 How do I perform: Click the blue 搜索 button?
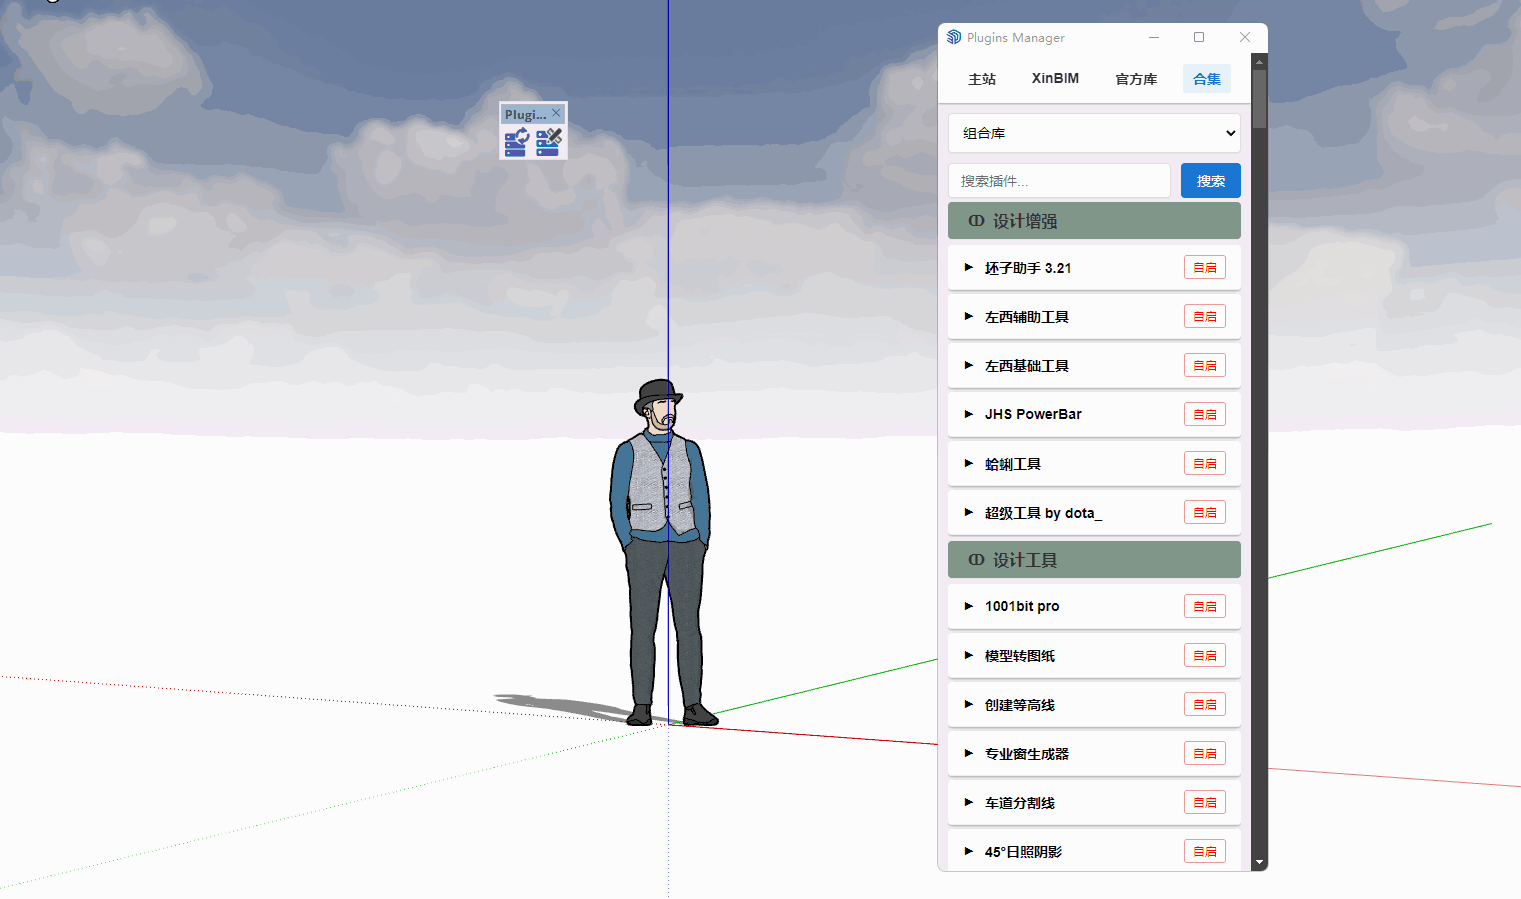tap(1210, 181)
